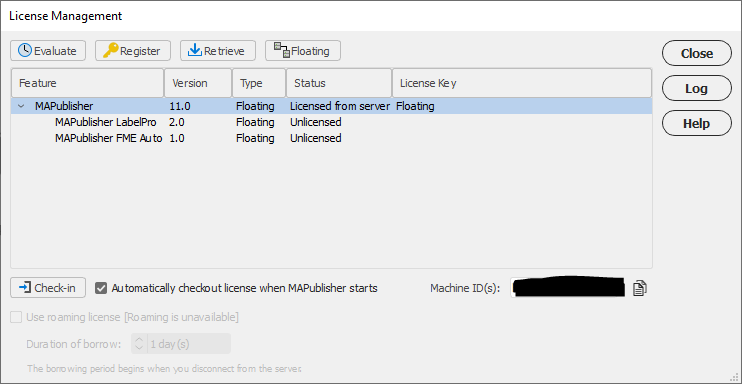The width and height of the screenshot is (742, 384).
Task: Click version '1.0' cell
Action: (177, 138)
